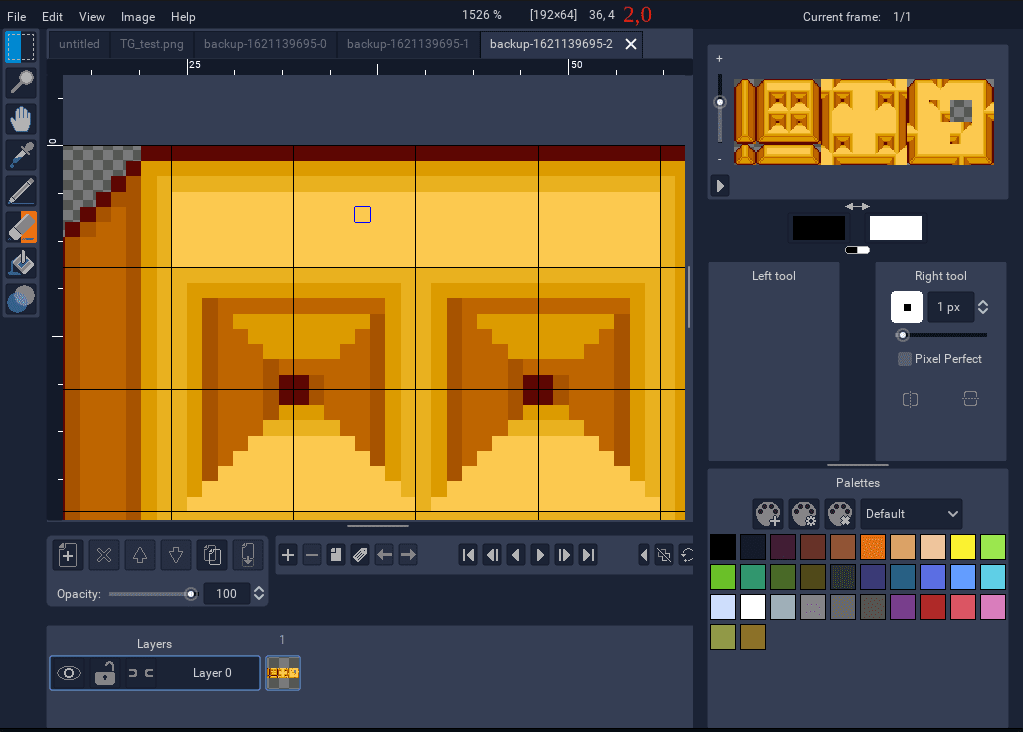Image resolution: width=1023 pixels, height=732 pixels.
Task: Select the Pan hand tool
Action: point(21,119)
